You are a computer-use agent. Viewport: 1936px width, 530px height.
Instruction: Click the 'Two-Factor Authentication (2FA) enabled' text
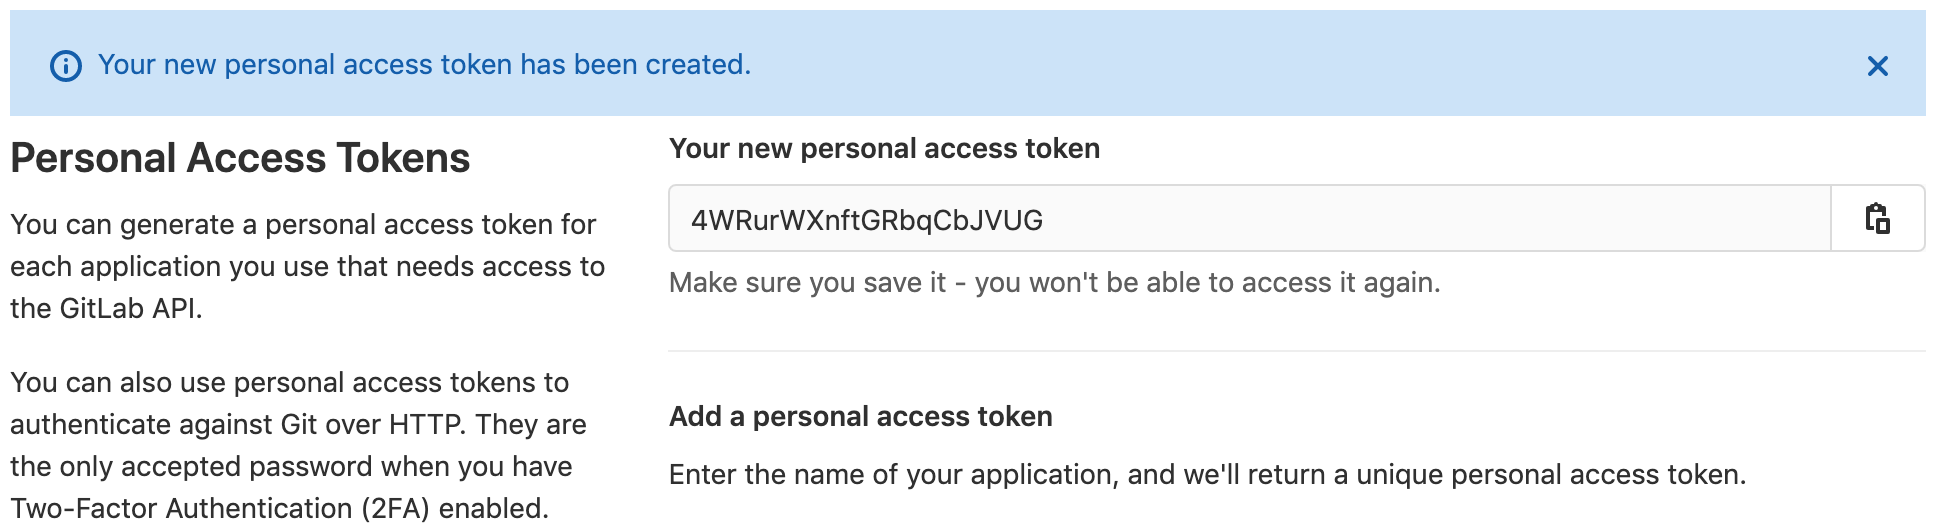(279, 508)
